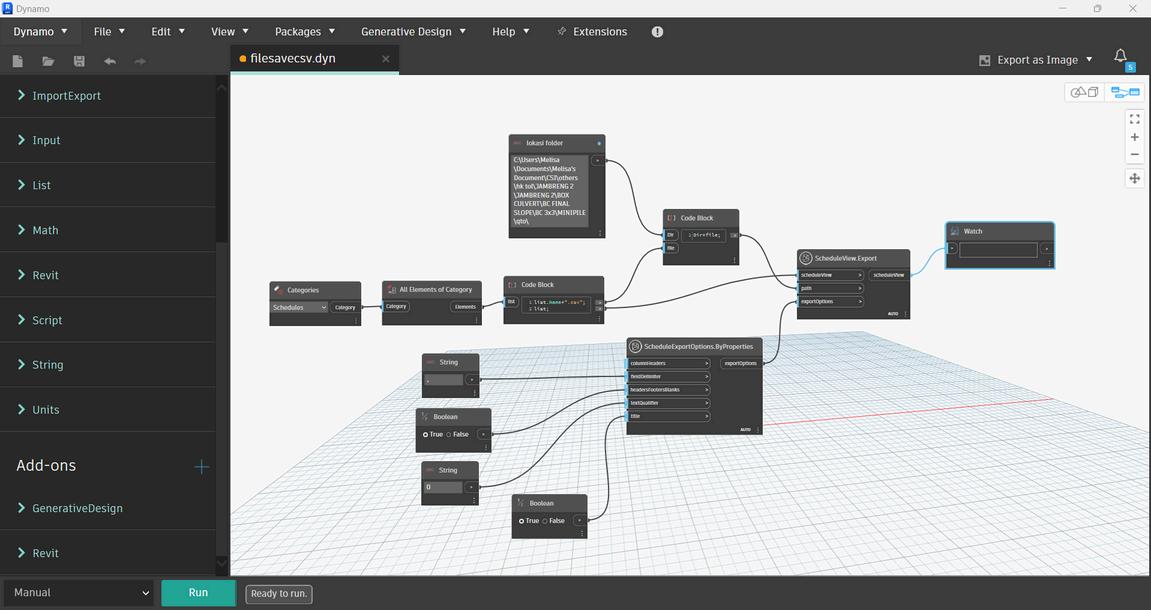Save the graph using the floppy icon
The width and height of the screenshot is (1151, 610).
pyautogui.click(x=79, y=61)
